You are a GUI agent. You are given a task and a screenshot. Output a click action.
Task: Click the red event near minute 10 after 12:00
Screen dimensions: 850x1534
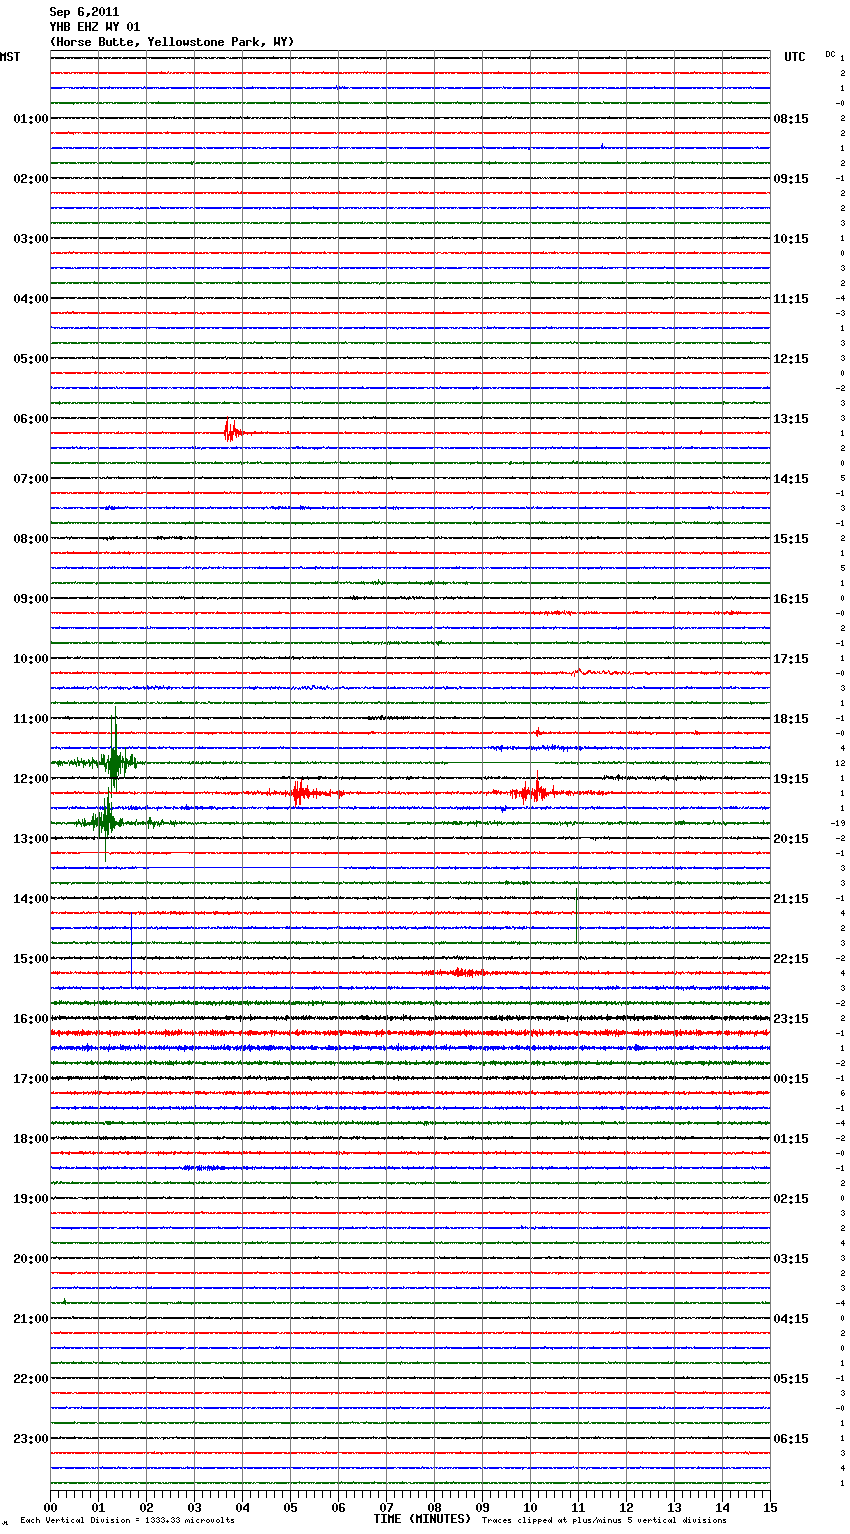[534, 792]
